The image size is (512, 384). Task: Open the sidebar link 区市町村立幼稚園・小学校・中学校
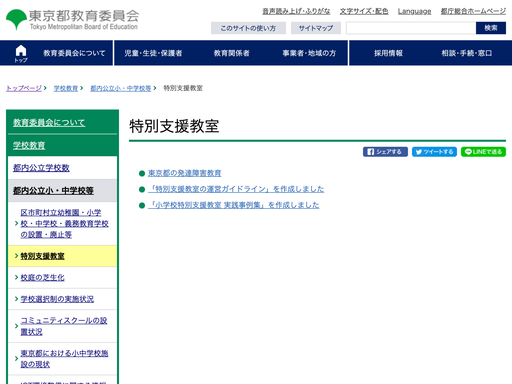[64, 224]
